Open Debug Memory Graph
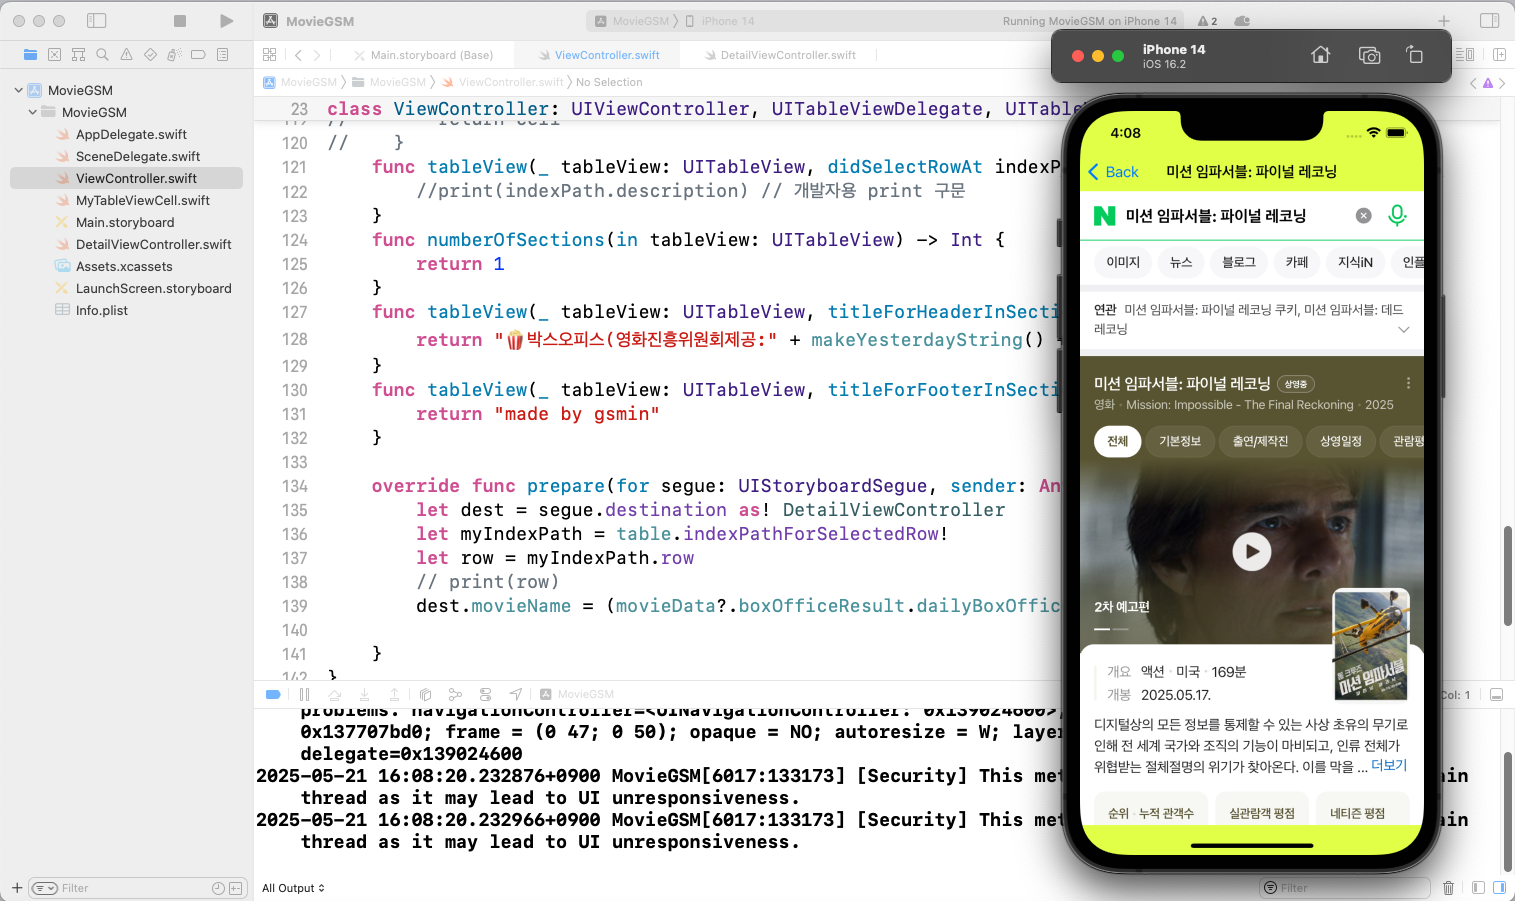Image resolution: width=1515 pixels, height=901 pixels. pos(455,694)
